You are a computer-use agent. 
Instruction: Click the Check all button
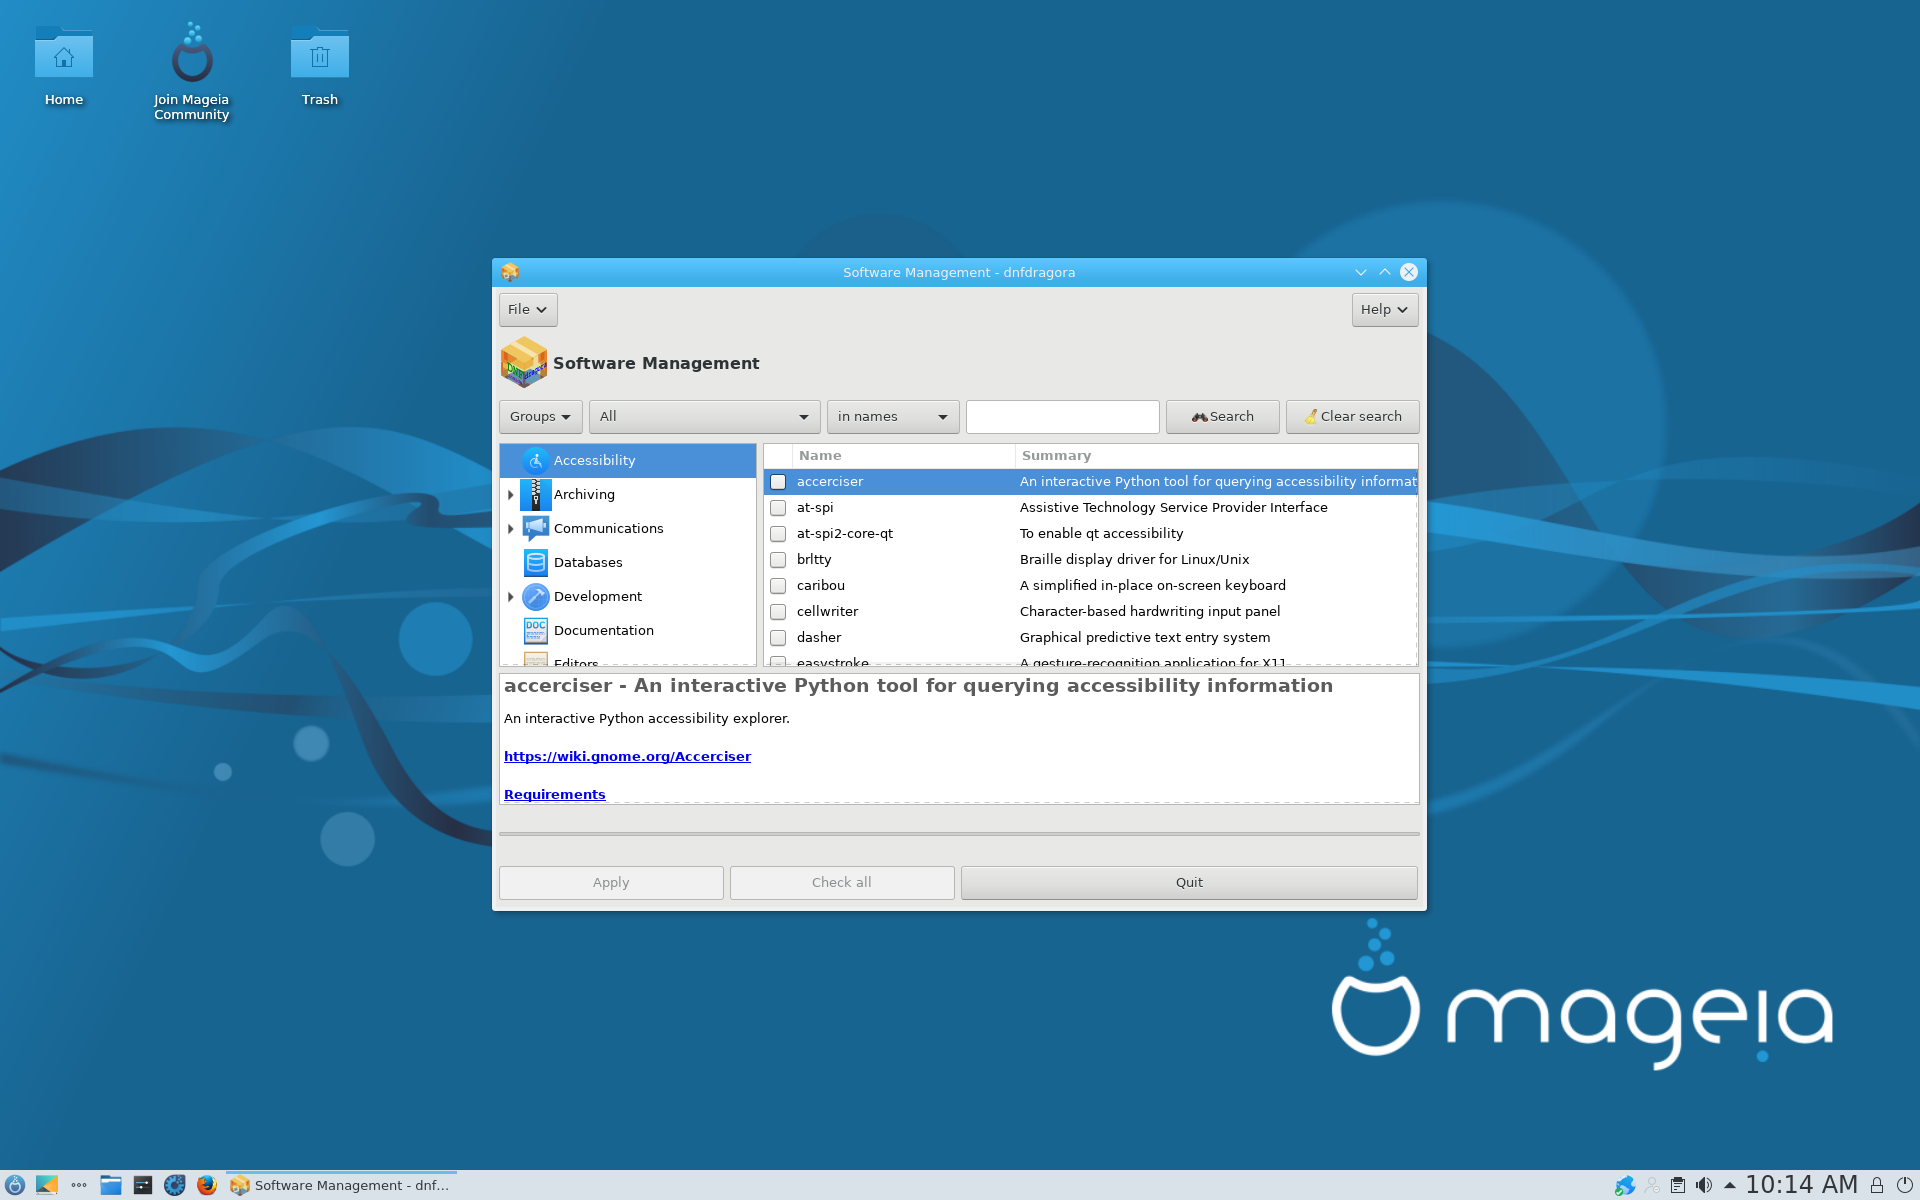tap(842, 883)
